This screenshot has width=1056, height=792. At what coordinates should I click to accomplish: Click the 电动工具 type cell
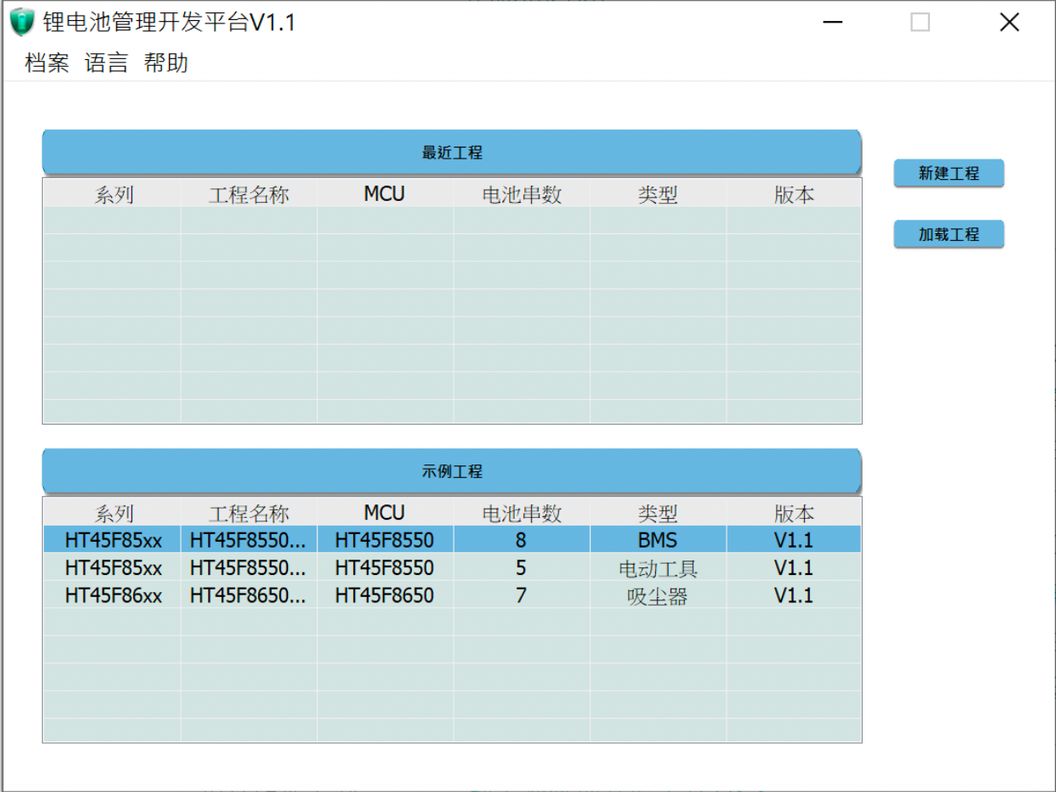coord(658,568)
